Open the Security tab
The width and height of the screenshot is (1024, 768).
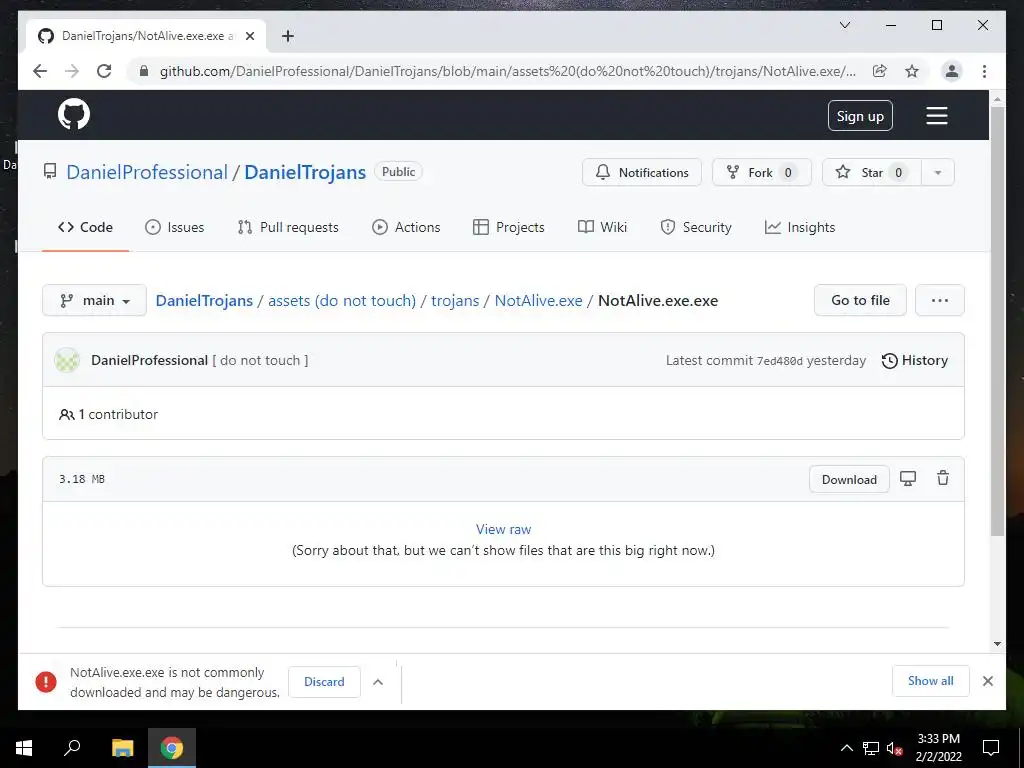click(x=696, y=227)
